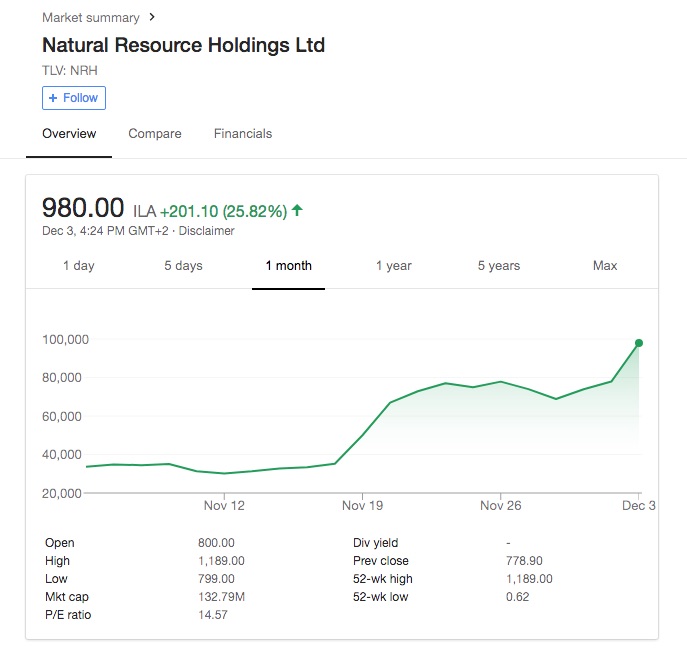Show the 1 day chart range
The height and width of the screenshot is (648, 687).
[x=79, y=266]
